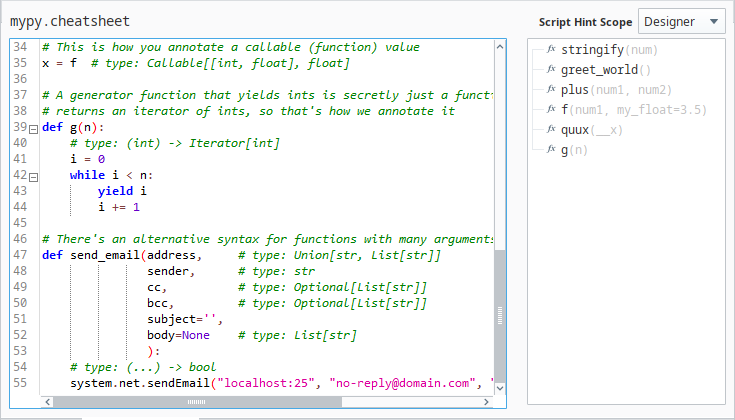Click the 'There's an alternative syntax' comment
735x420 pixels.
coord(267,239)
